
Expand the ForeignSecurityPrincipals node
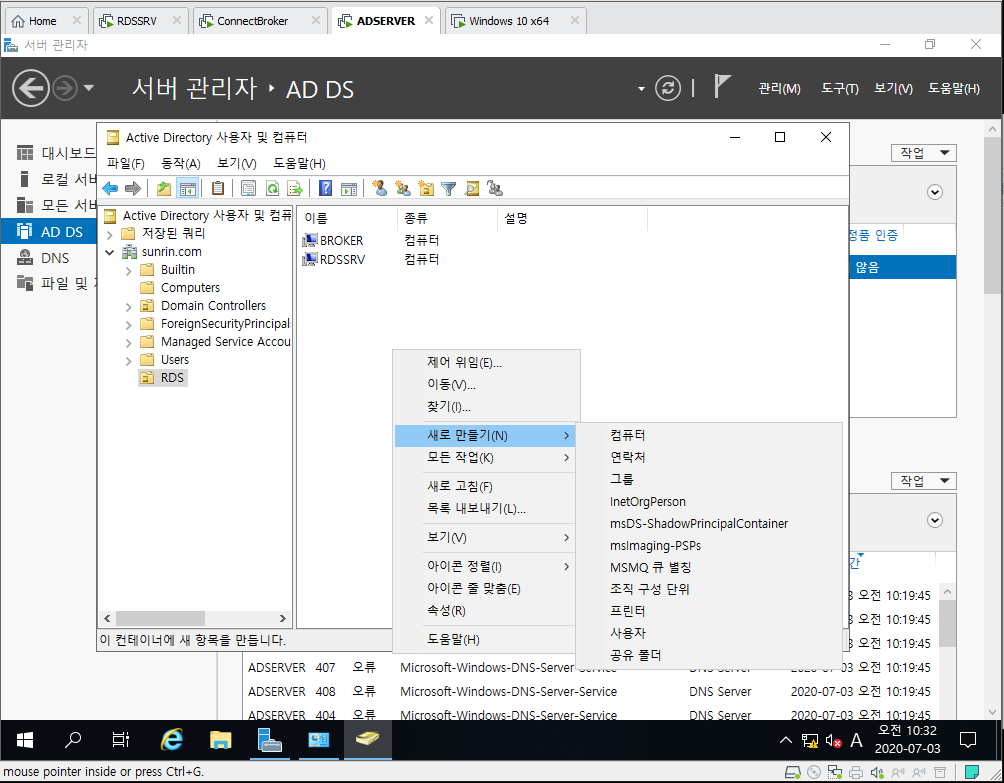[129, 325]
